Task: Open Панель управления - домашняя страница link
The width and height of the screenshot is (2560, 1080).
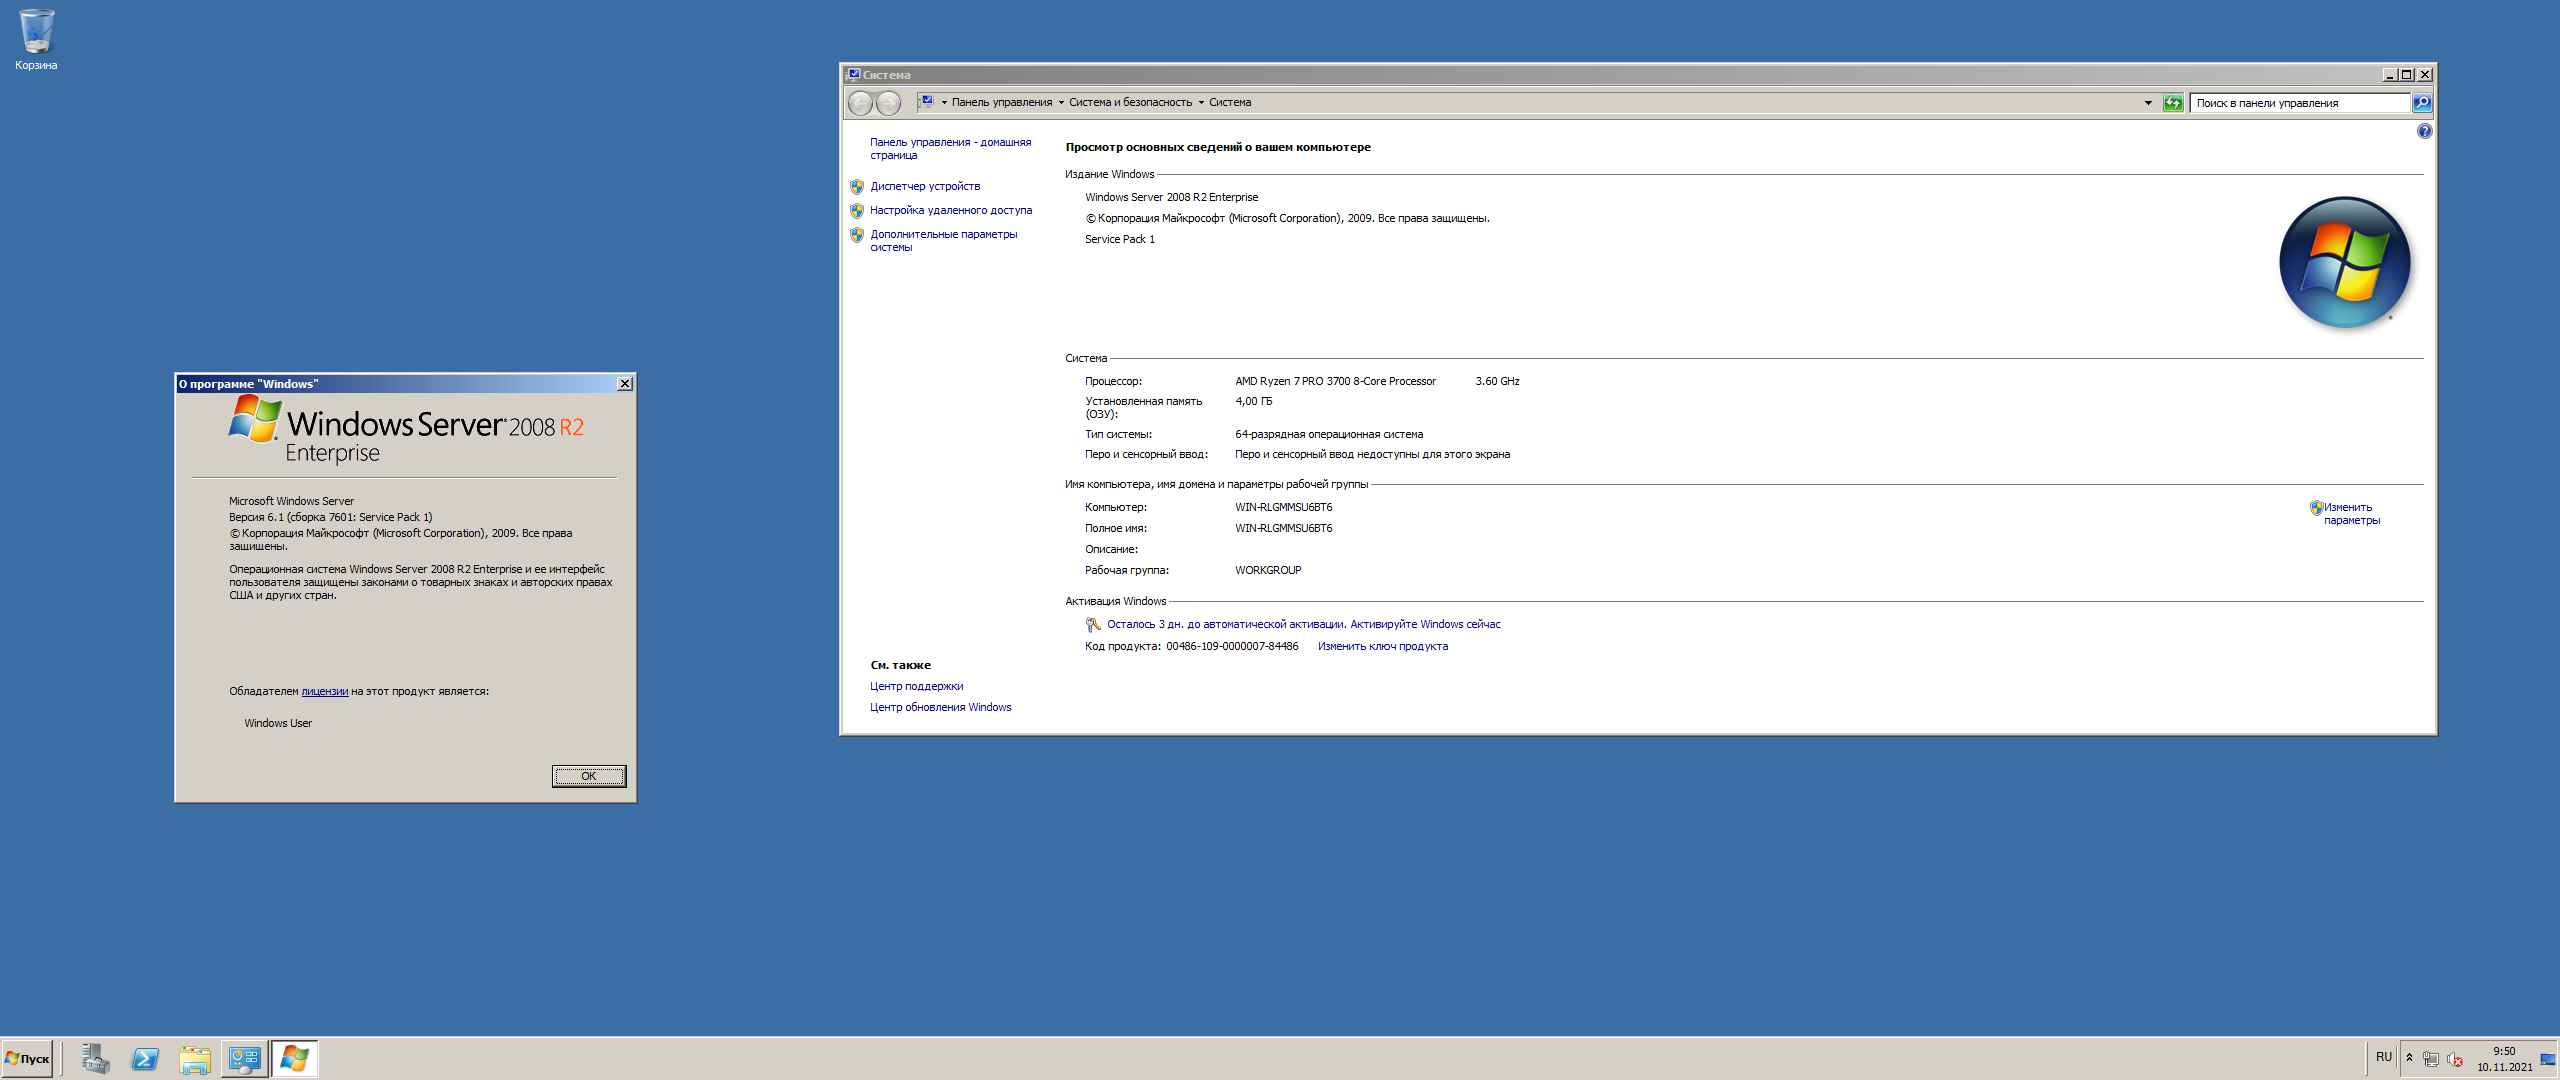Action: [x=950, y=149]
